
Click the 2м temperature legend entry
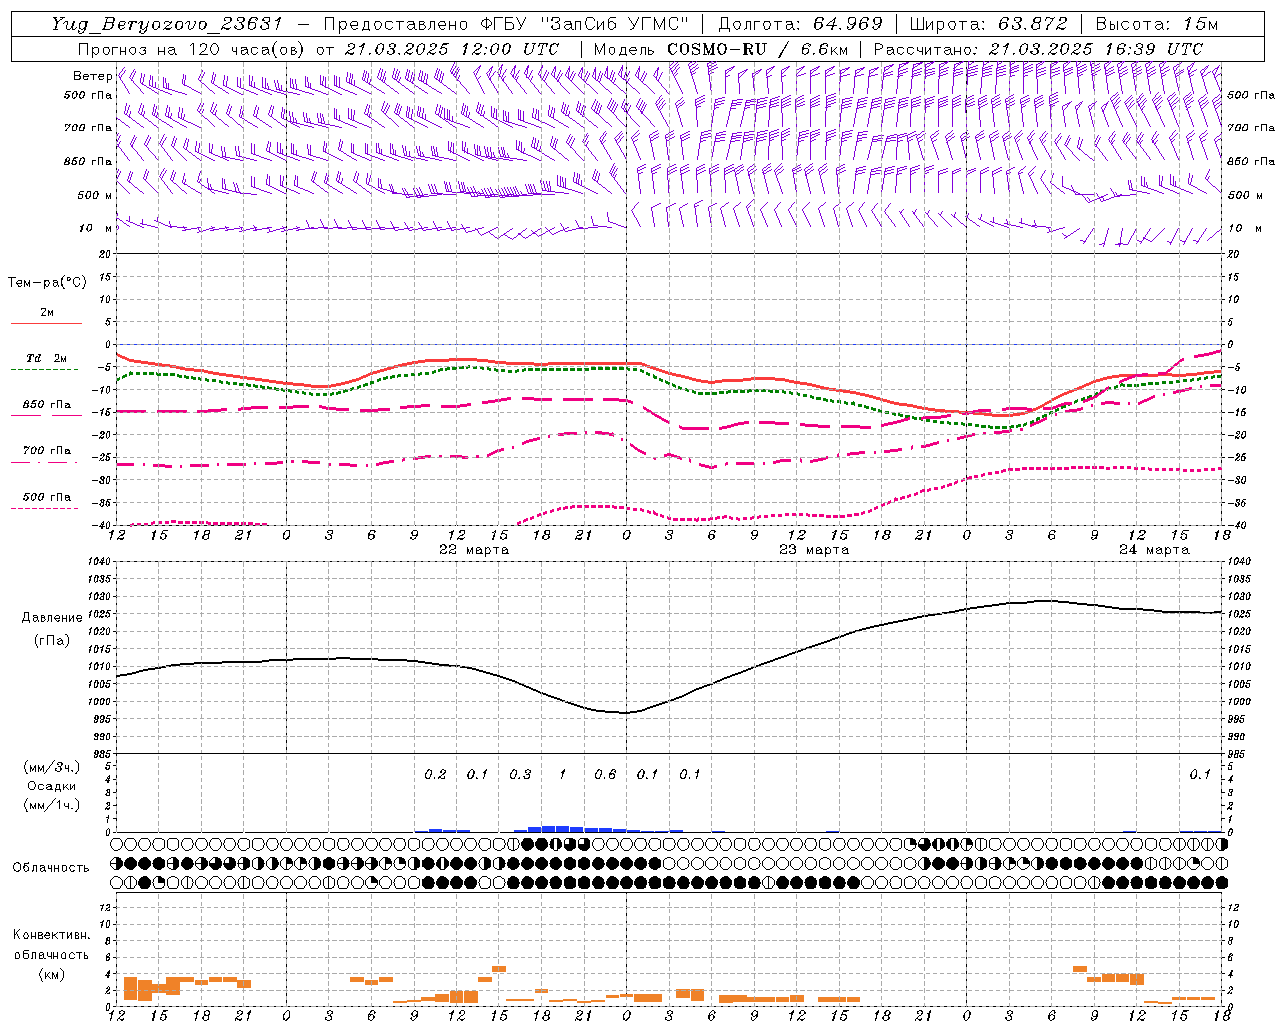[x=47, y=312]
